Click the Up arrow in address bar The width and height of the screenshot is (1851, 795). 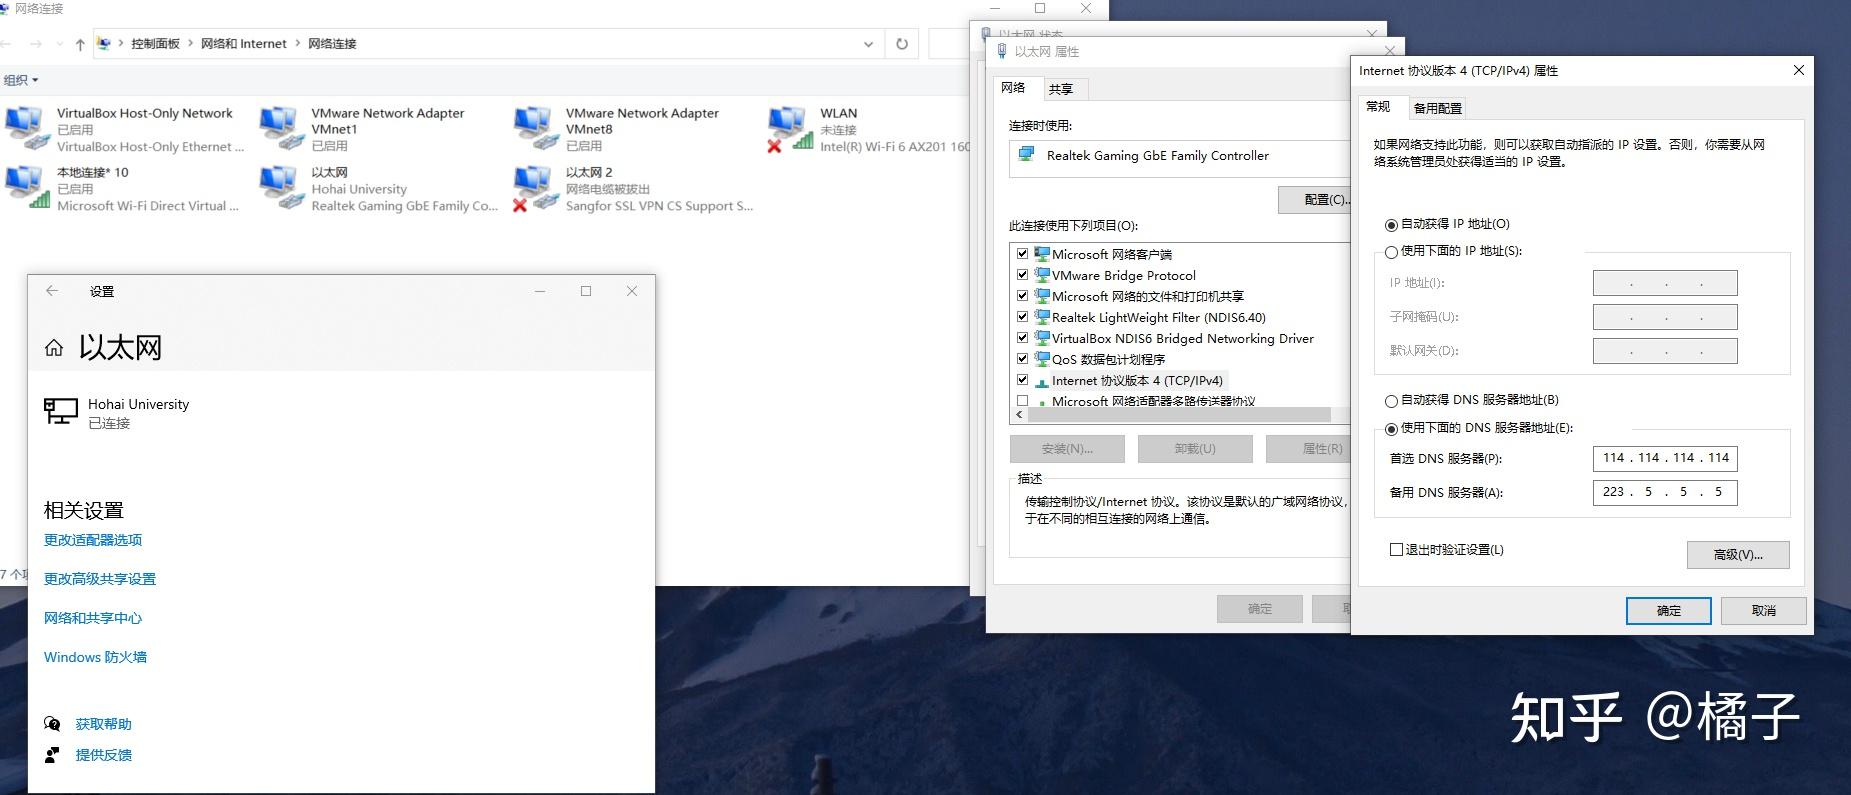(x=80, y=44)
